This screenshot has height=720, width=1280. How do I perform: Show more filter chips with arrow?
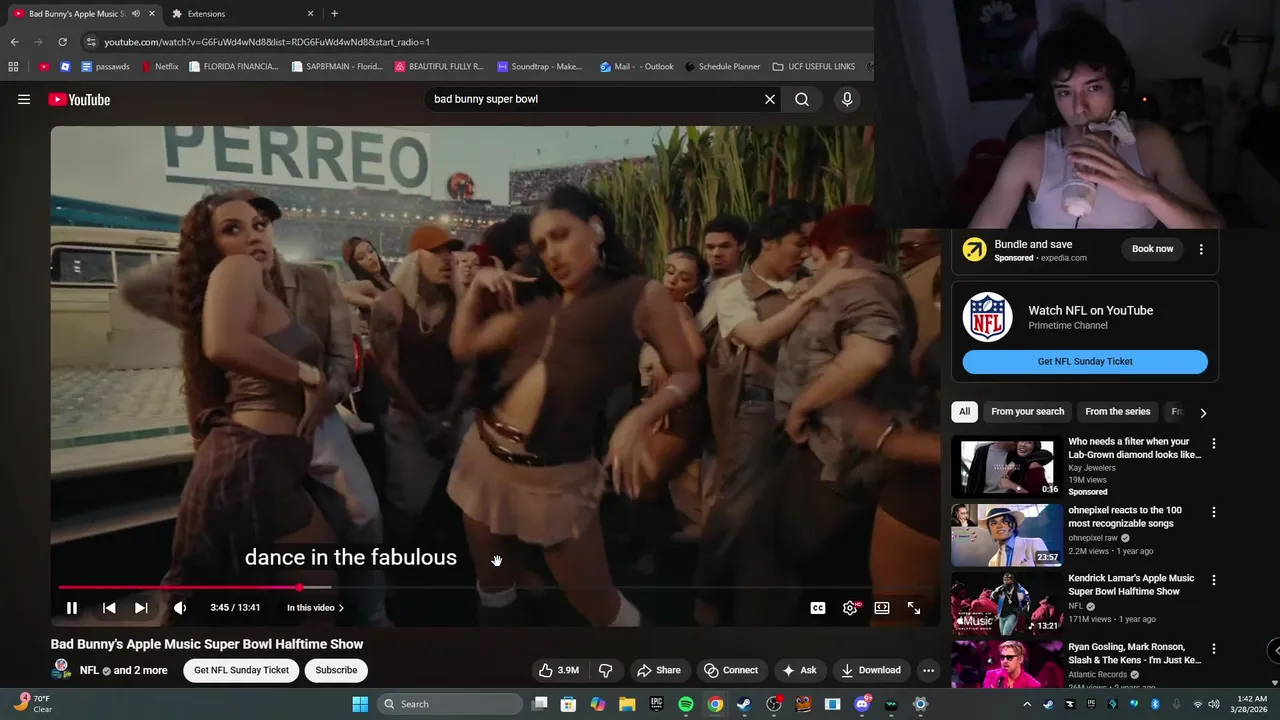point(1203,412)
